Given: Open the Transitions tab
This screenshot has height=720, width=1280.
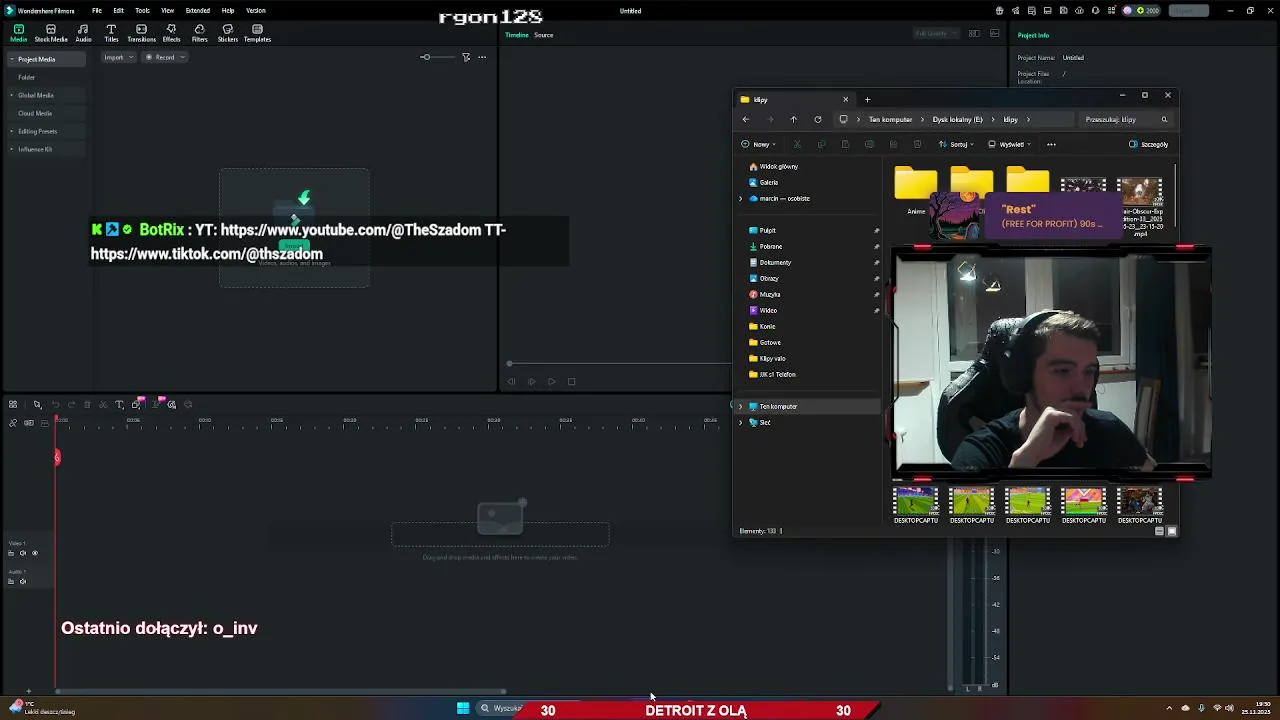Looking at the screenshot, I should (x=141, y=33).
